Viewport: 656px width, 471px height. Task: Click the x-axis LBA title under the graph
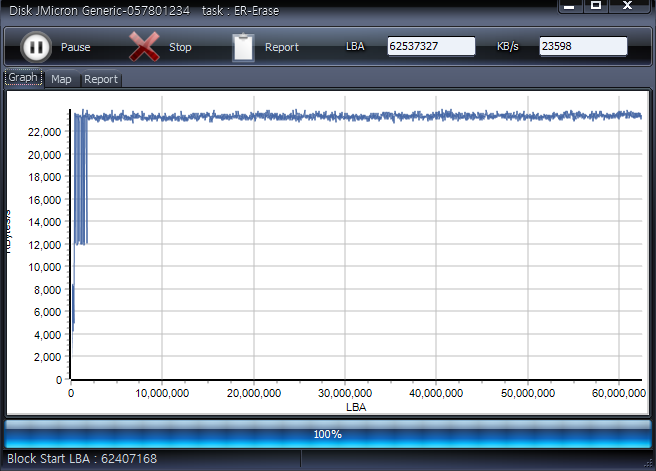[356, 407]
